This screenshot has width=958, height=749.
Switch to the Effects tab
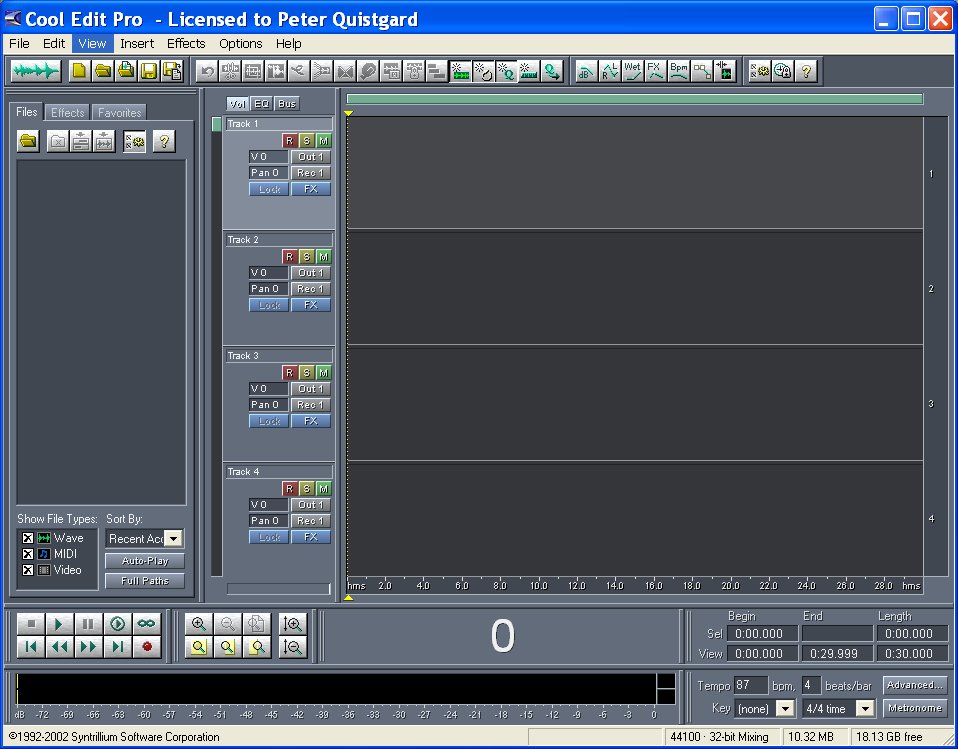[67, 112]
